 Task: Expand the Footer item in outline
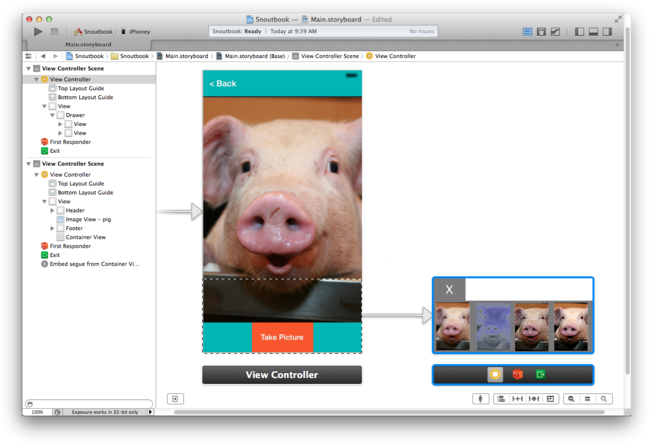point(53,228)
